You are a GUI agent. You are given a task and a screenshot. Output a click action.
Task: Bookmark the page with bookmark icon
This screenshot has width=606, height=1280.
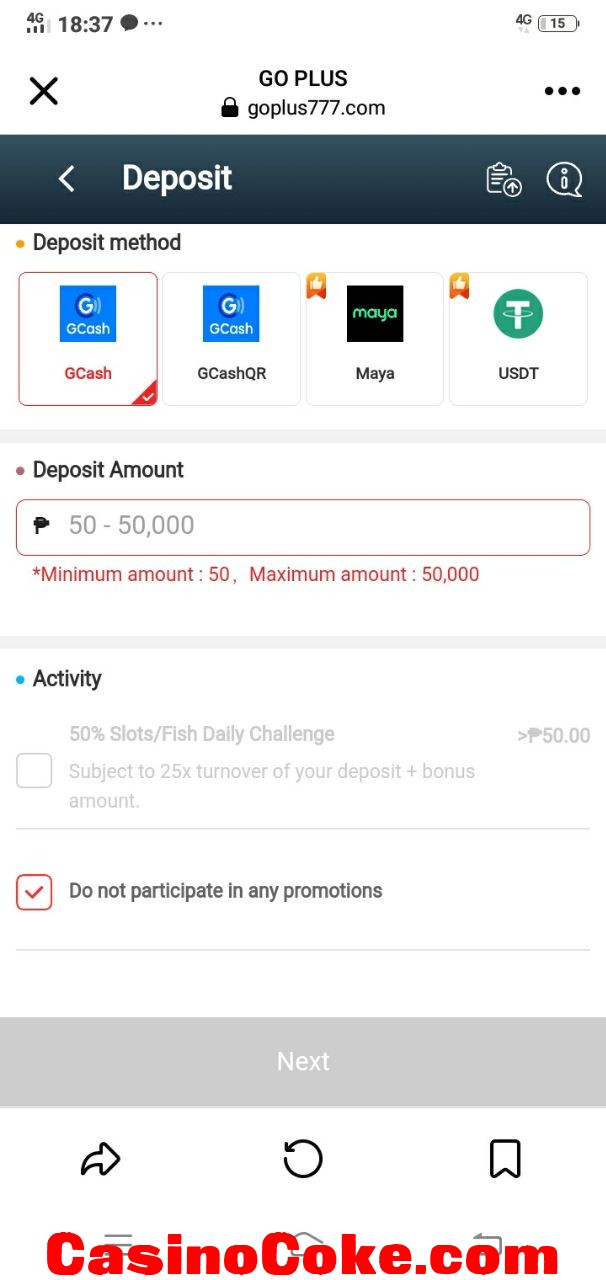505,1159
